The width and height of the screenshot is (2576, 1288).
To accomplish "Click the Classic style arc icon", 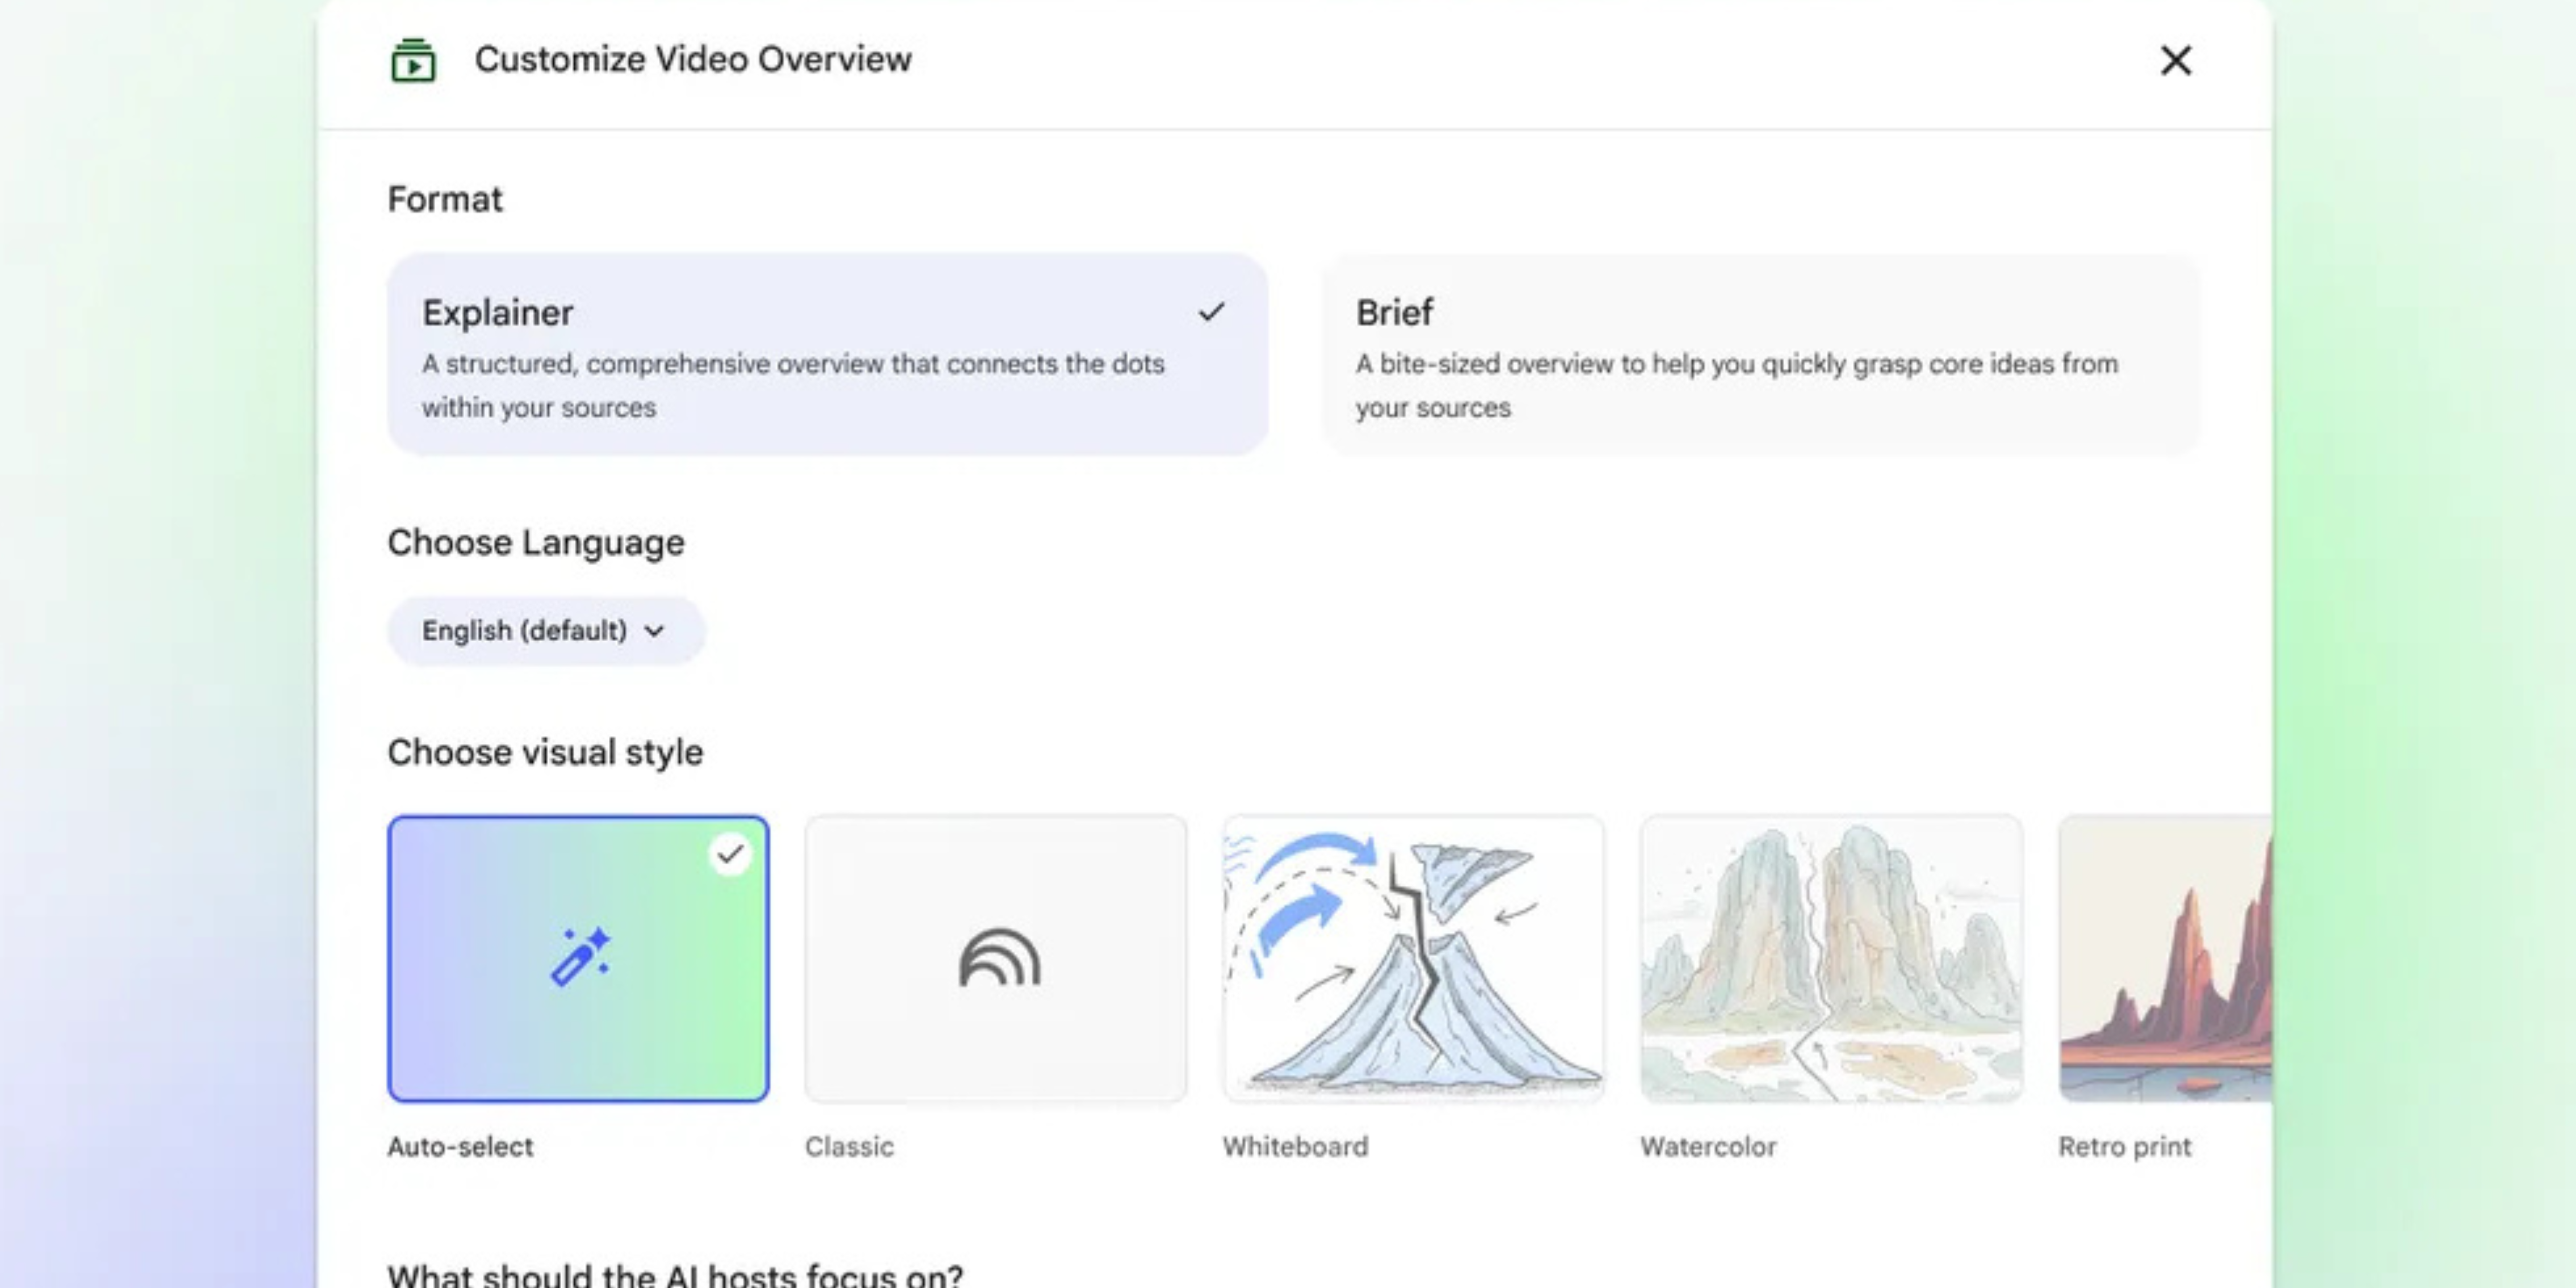I will (999, 958).
